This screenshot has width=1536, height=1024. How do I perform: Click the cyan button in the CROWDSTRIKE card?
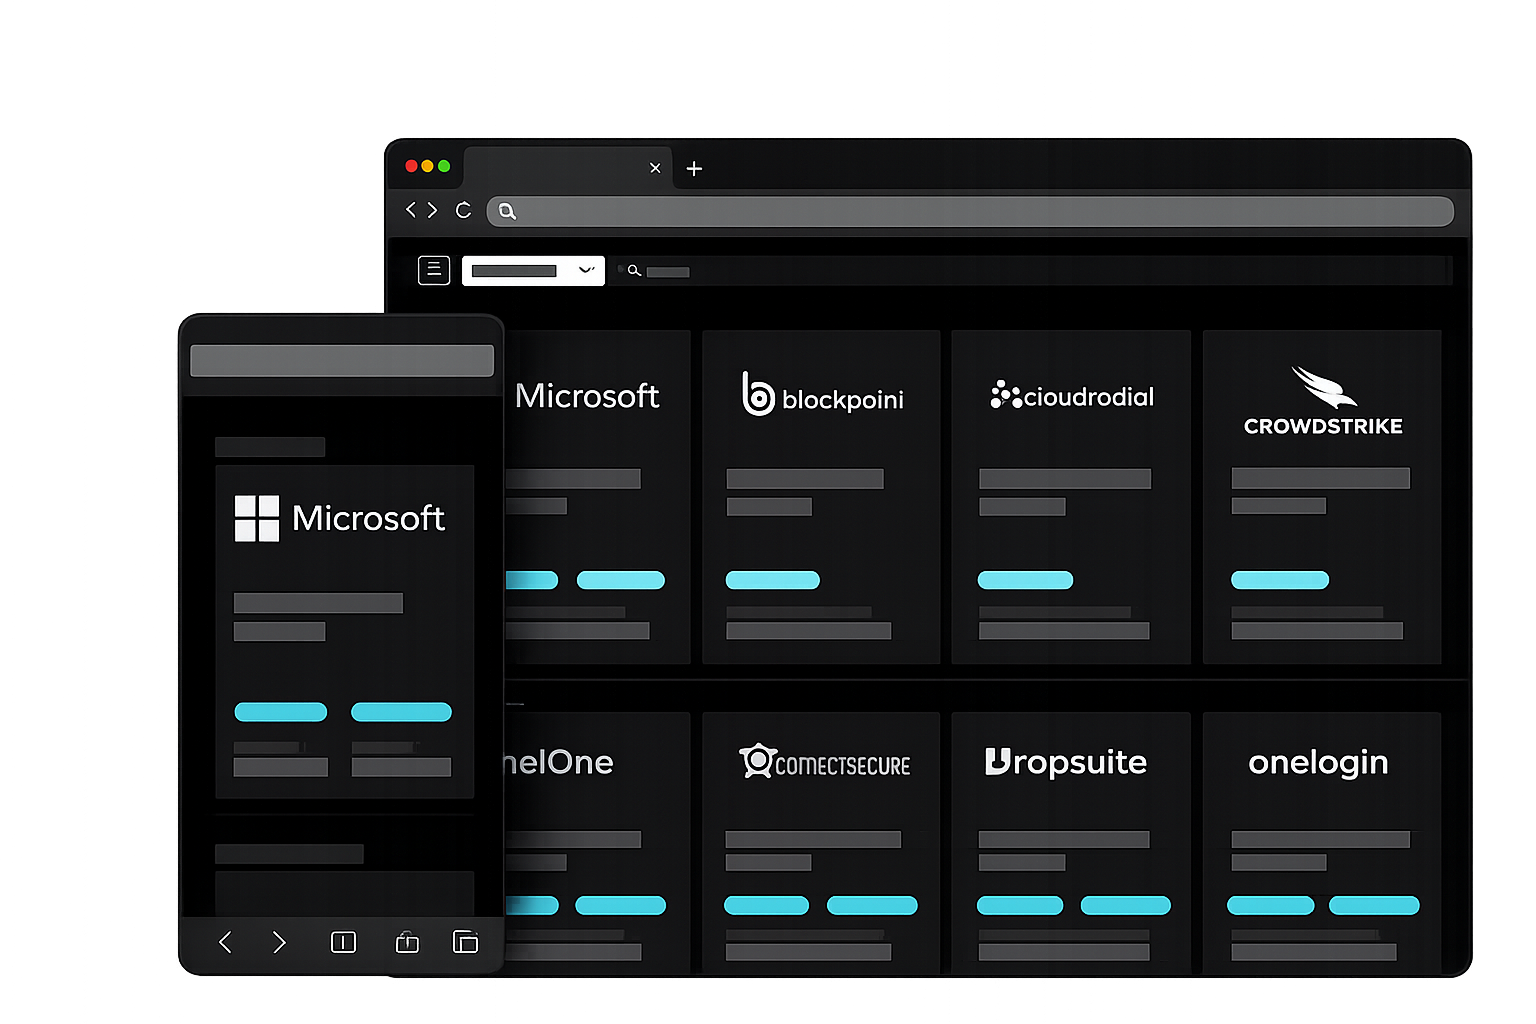1280,580
